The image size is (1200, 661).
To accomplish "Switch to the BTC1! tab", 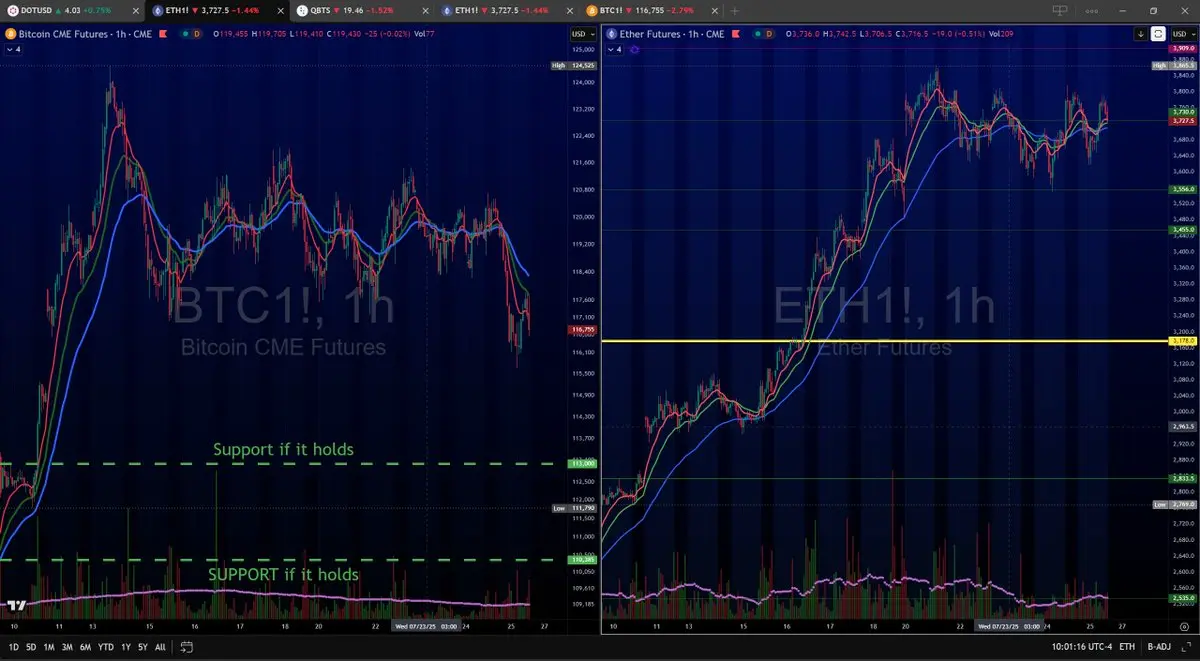I will point(650,10).
